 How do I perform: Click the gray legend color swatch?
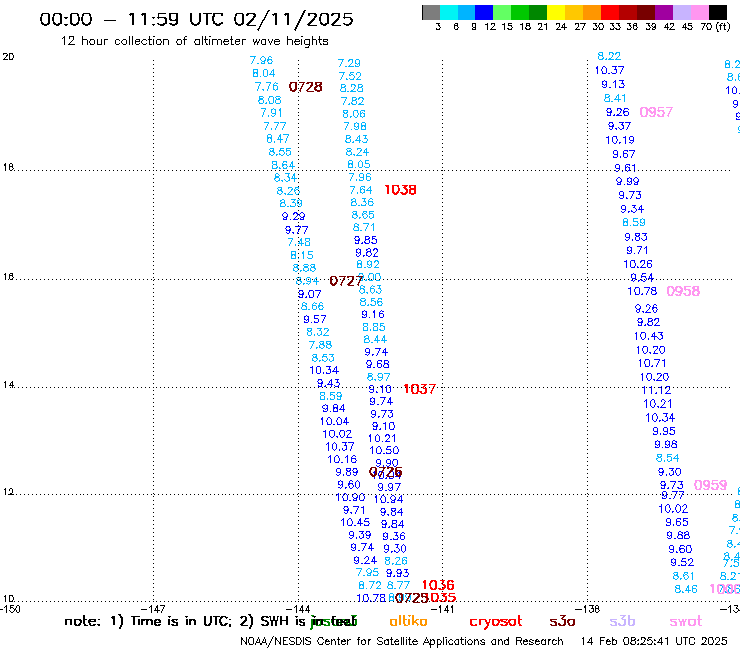click(x=431, y=12)
